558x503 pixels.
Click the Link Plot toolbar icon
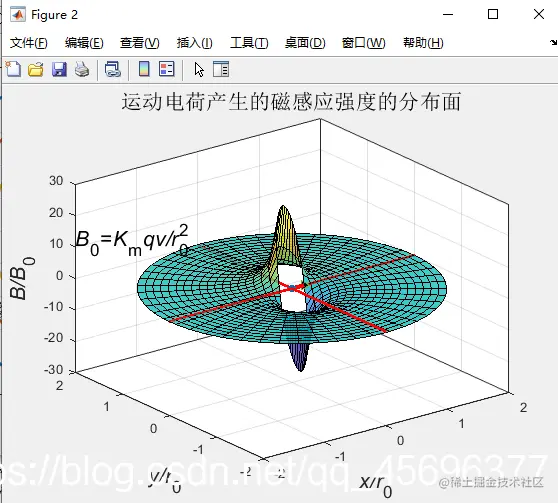pos(113,69)
